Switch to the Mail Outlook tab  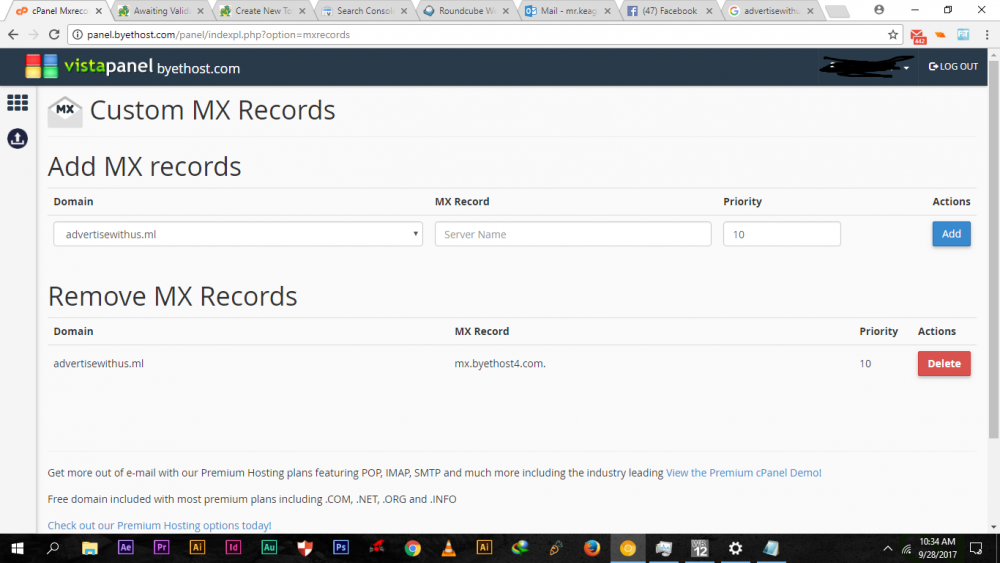pos(568,11)
